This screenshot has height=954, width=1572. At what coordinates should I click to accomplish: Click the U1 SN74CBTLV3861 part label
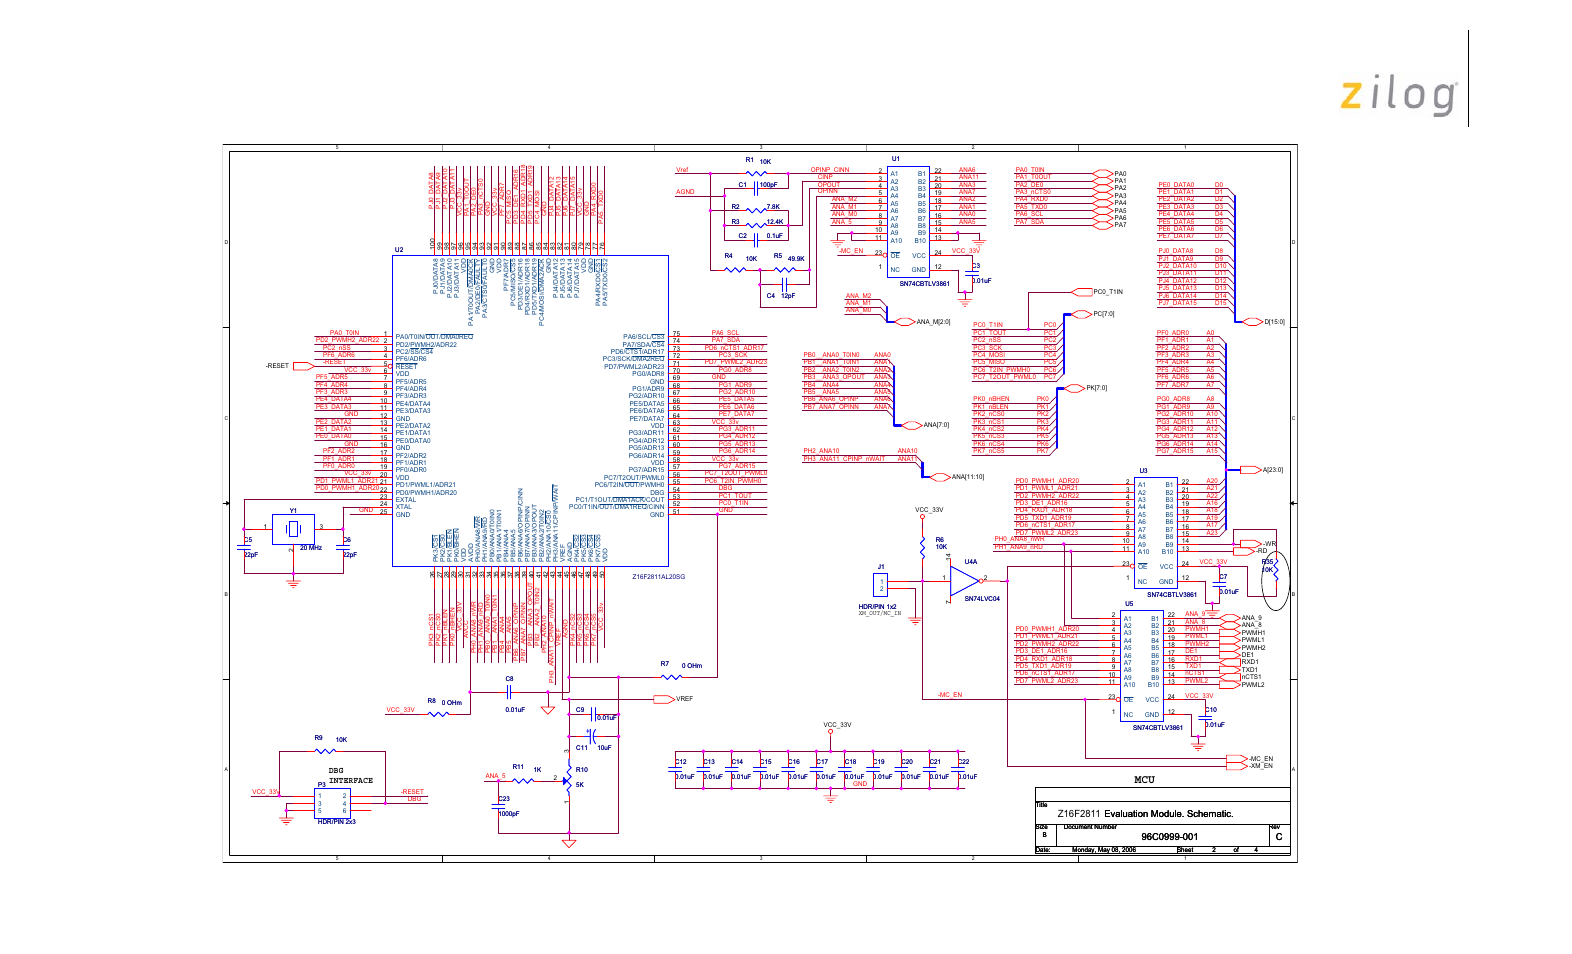[924, 284]
